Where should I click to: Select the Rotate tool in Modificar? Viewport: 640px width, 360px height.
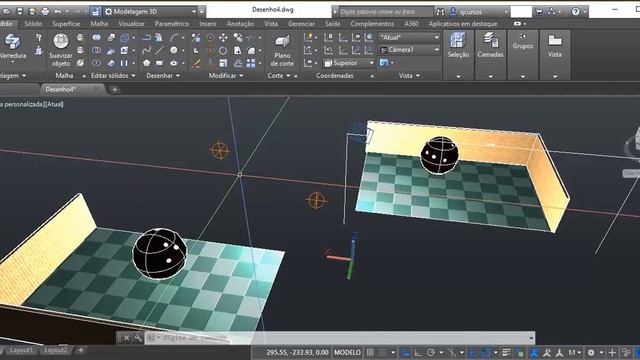223,51
